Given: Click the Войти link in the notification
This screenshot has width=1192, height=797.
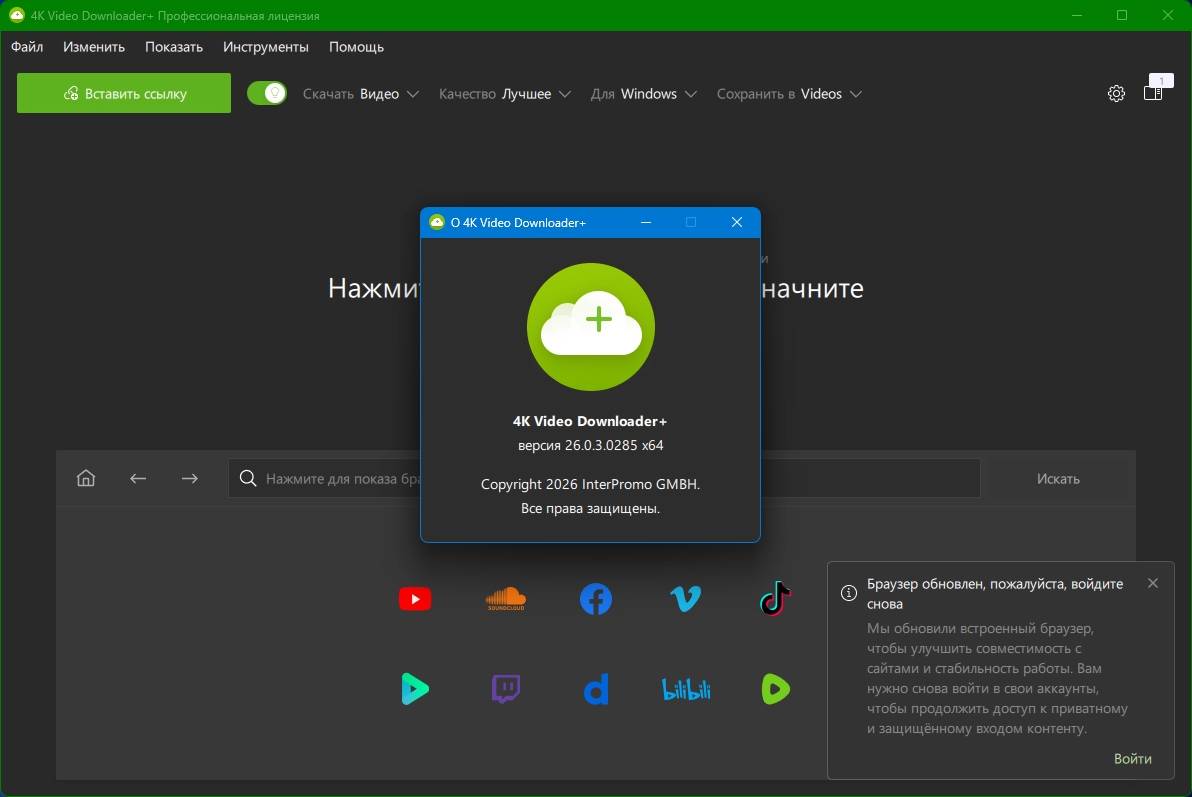Looking at the screenshot, I should [x=1132, y=759].
